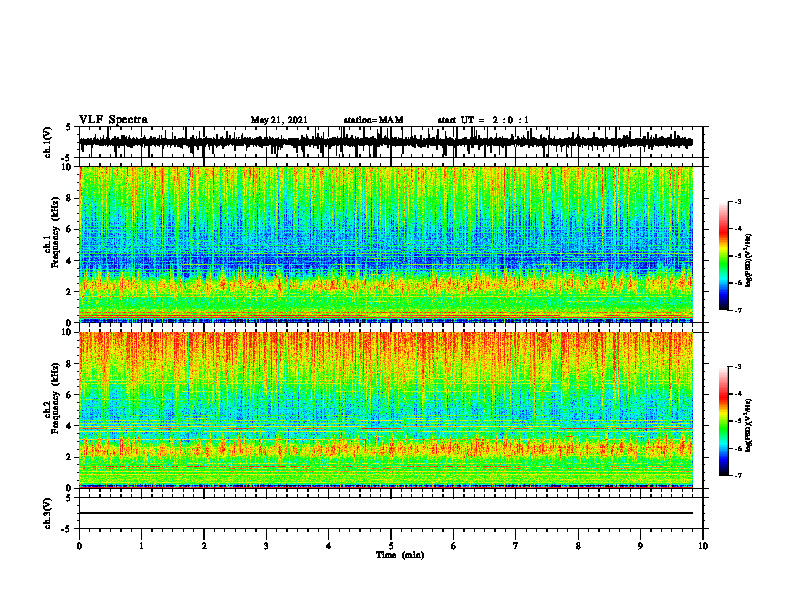Click the "station=MAM" header label
The width and height of the screenshot is (792, 612).
pos(373,120)
